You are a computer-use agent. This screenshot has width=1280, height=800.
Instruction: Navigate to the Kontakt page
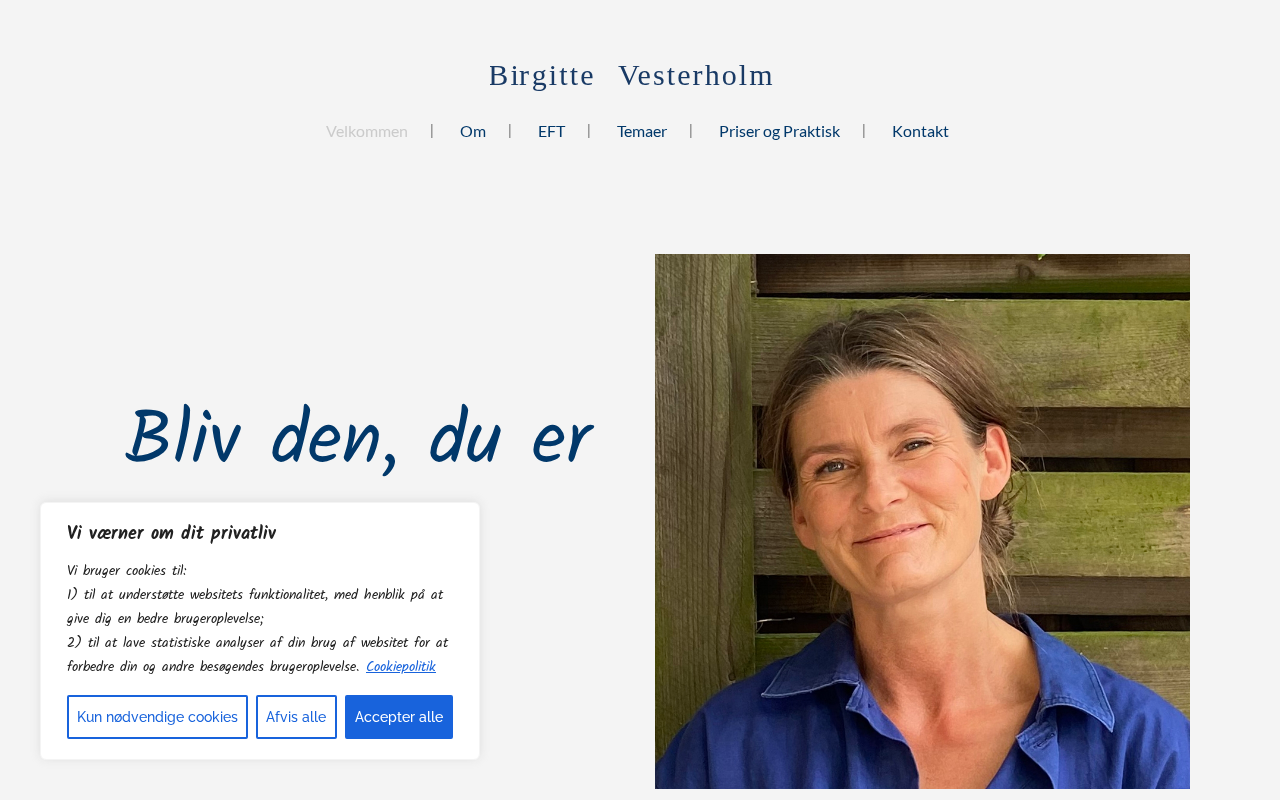[x=920, y=131]
